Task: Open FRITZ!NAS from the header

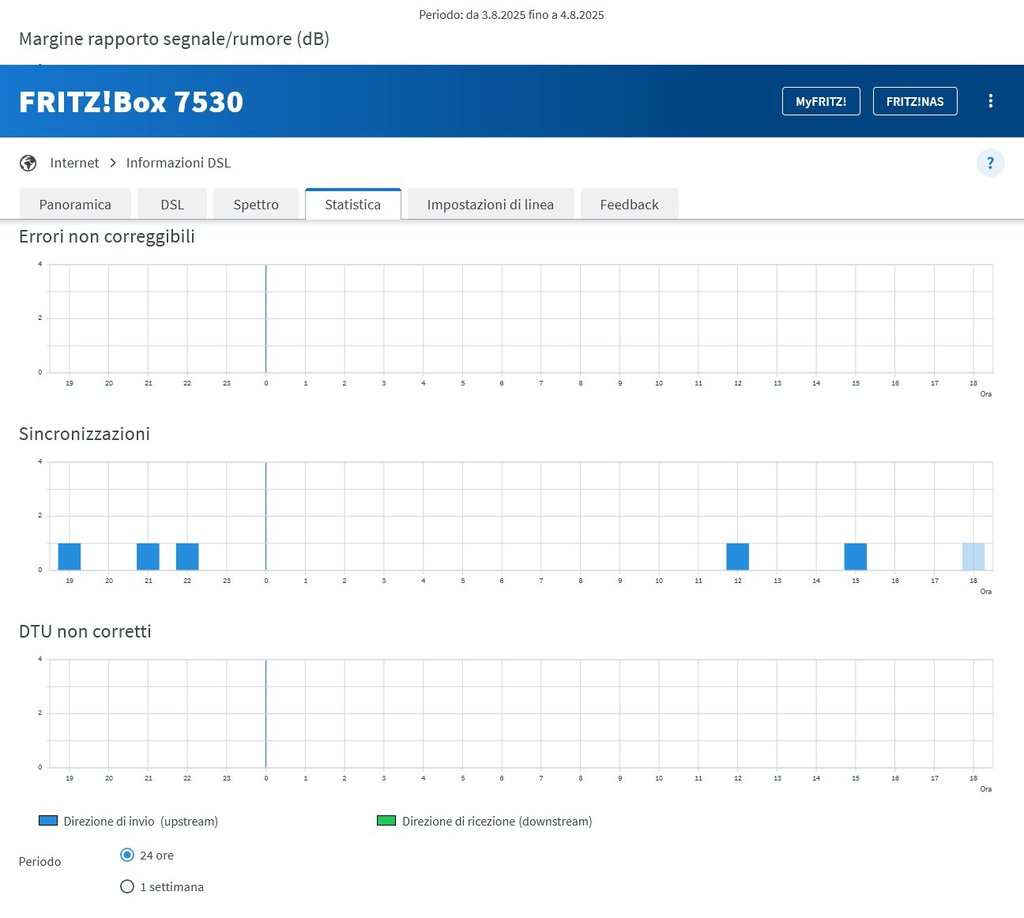Action: click(914, 101)
